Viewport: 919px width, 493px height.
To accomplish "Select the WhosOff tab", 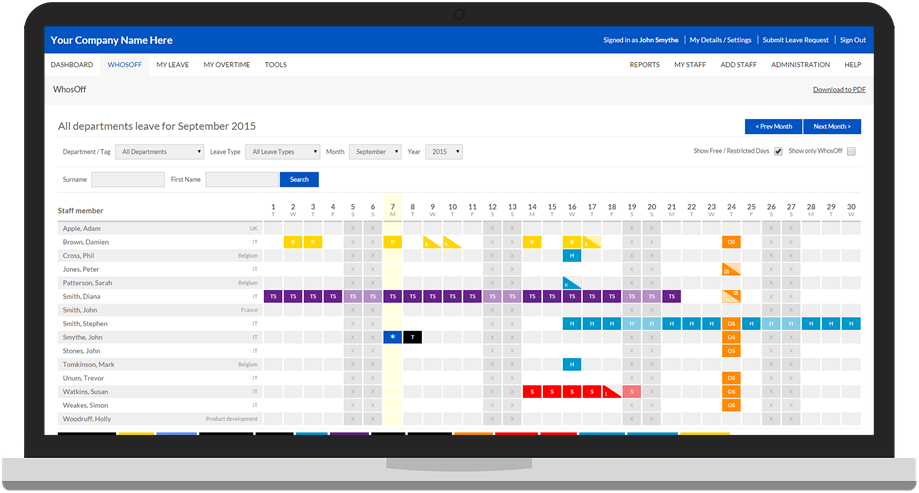I will (124, 64).
